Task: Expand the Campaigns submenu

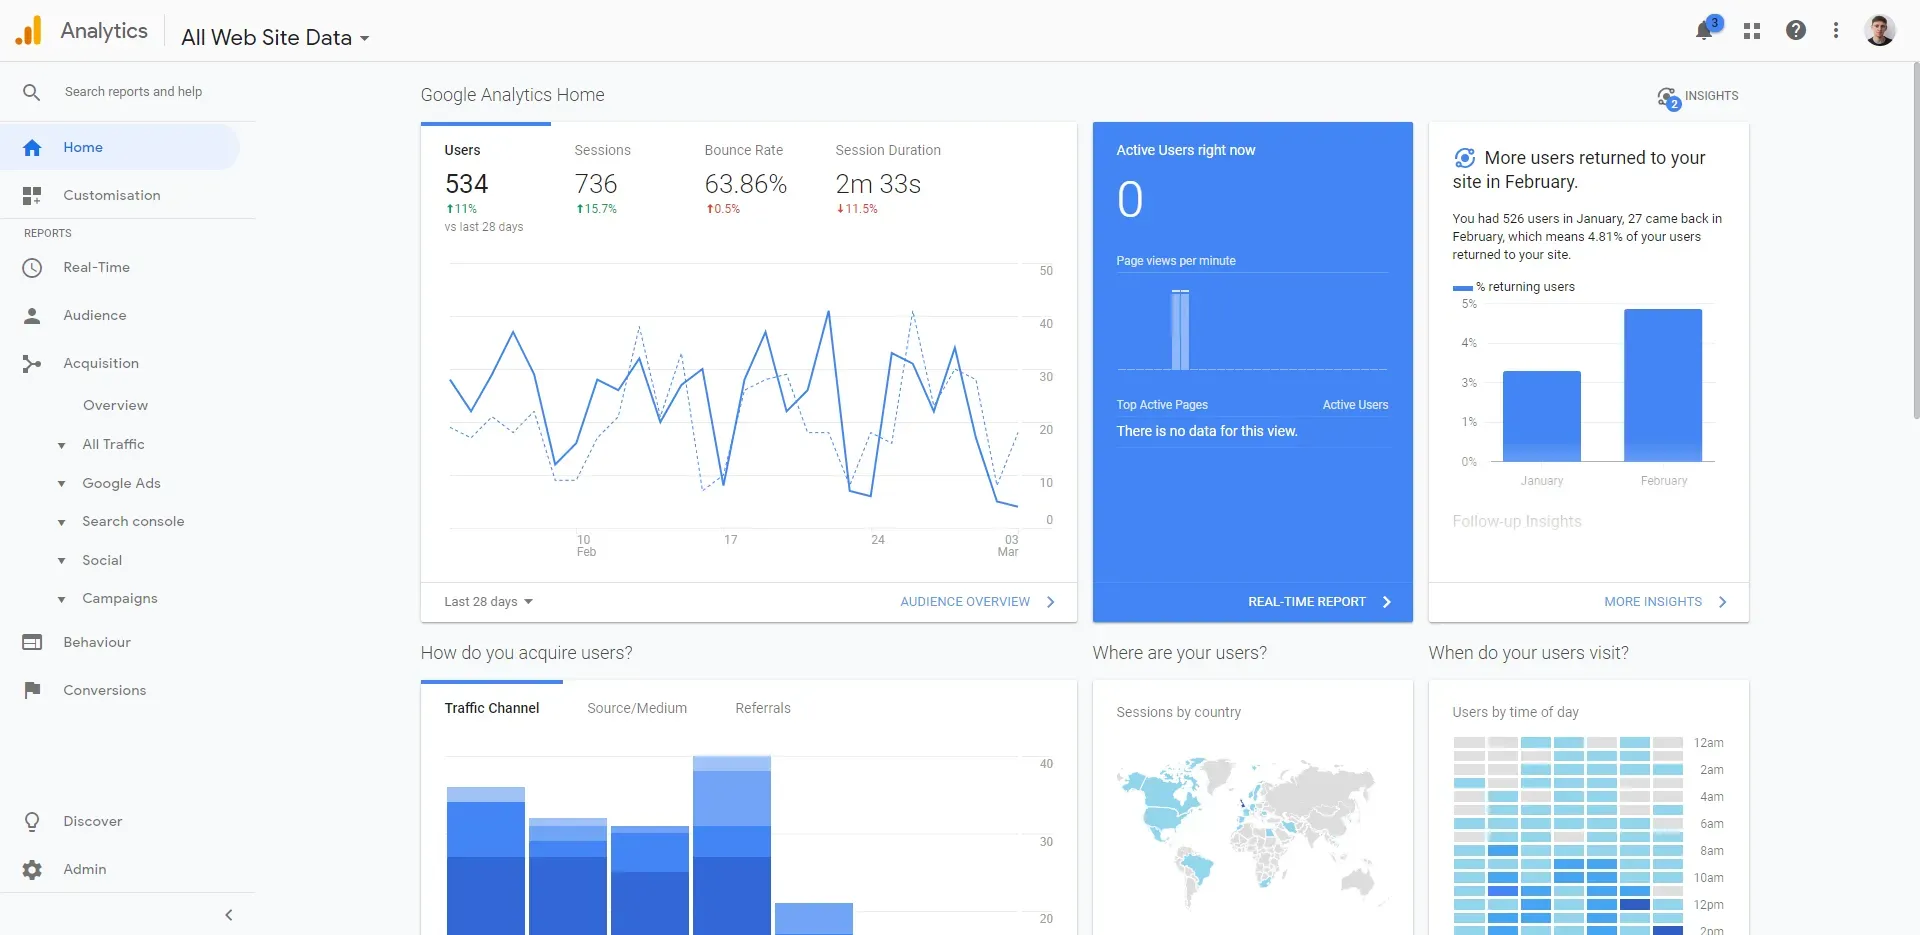Action: tap(62, 599)
